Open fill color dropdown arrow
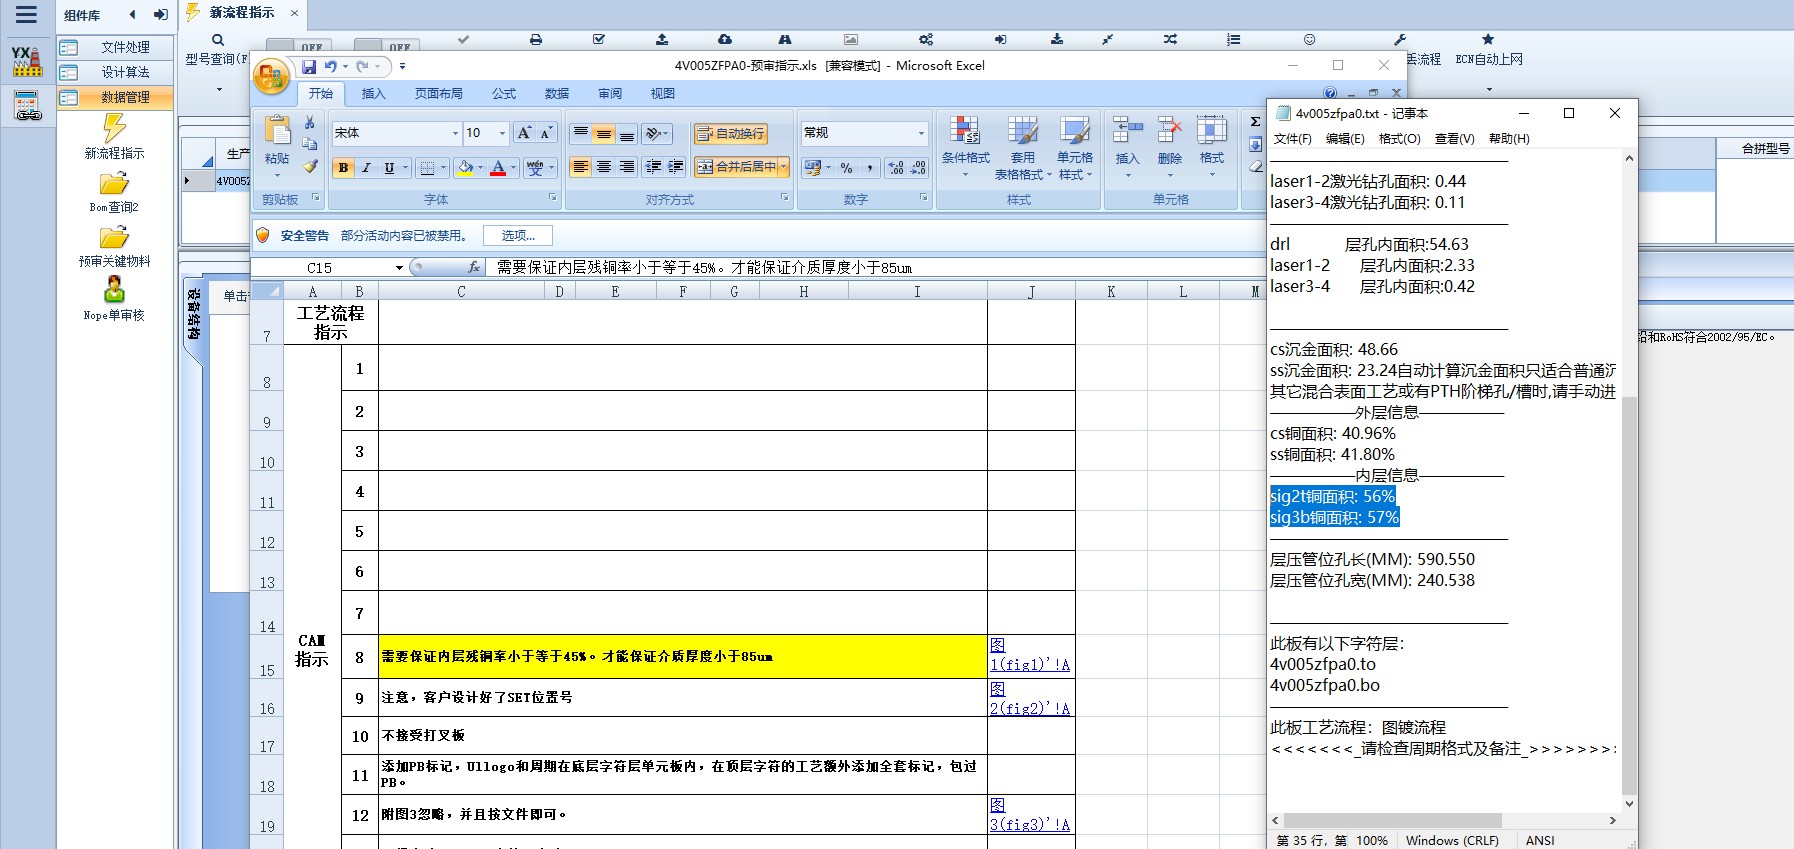The image size is (1794, 849). click(x=481, y=168)
